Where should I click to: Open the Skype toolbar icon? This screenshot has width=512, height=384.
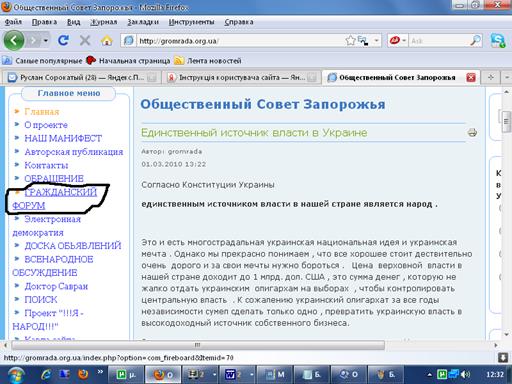[x=498, y=41]
